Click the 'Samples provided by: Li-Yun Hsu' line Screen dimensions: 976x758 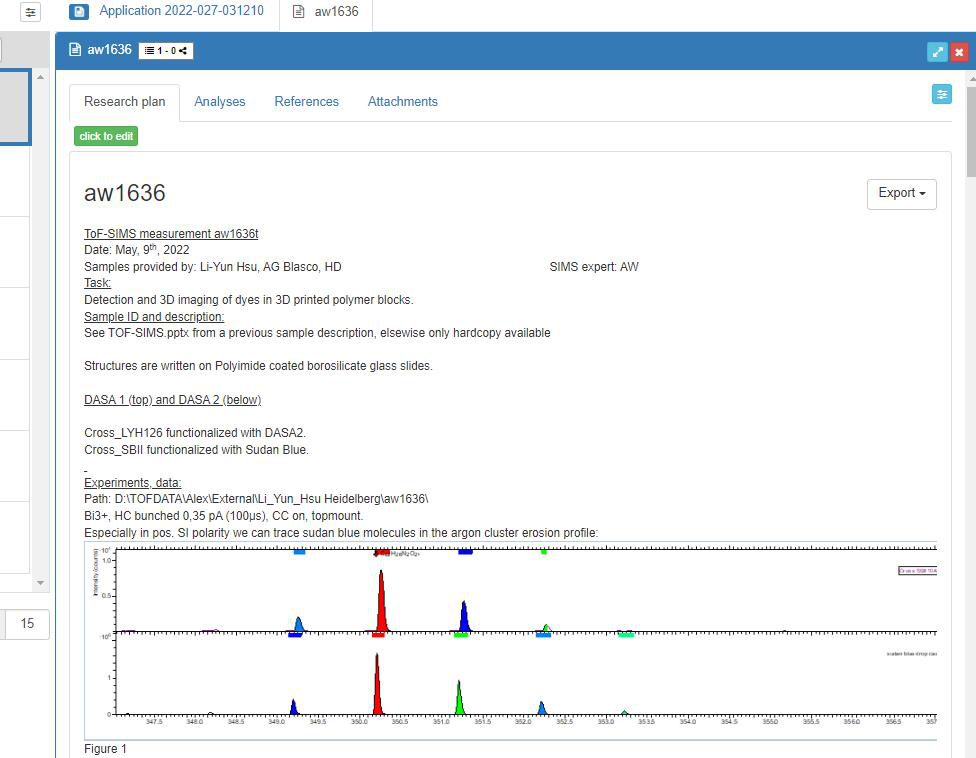(213, 267)
